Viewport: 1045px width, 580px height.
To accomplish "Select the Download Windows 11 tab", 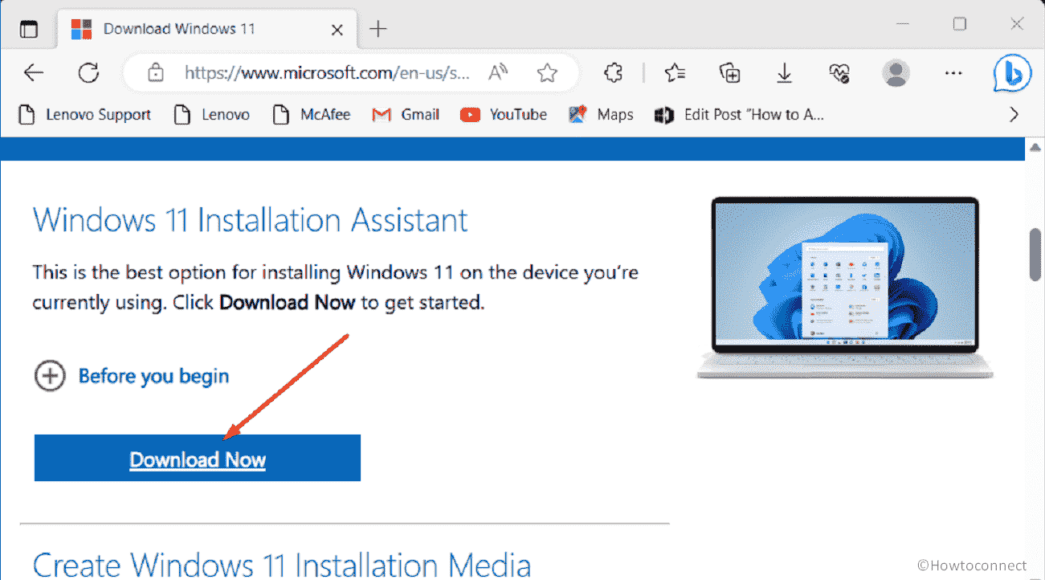I will (x=207, y=29).
